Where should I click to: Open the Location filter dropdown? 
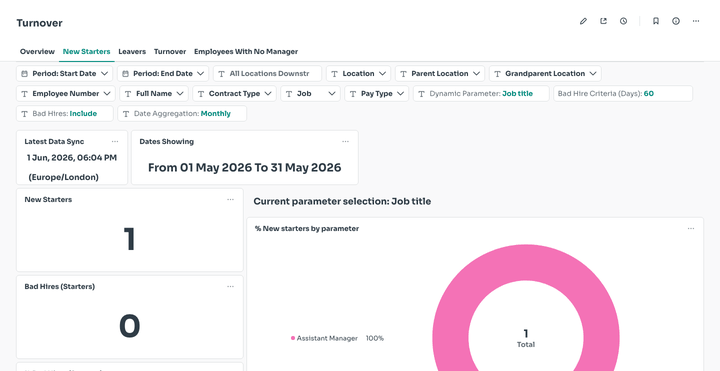click(358, 73)
